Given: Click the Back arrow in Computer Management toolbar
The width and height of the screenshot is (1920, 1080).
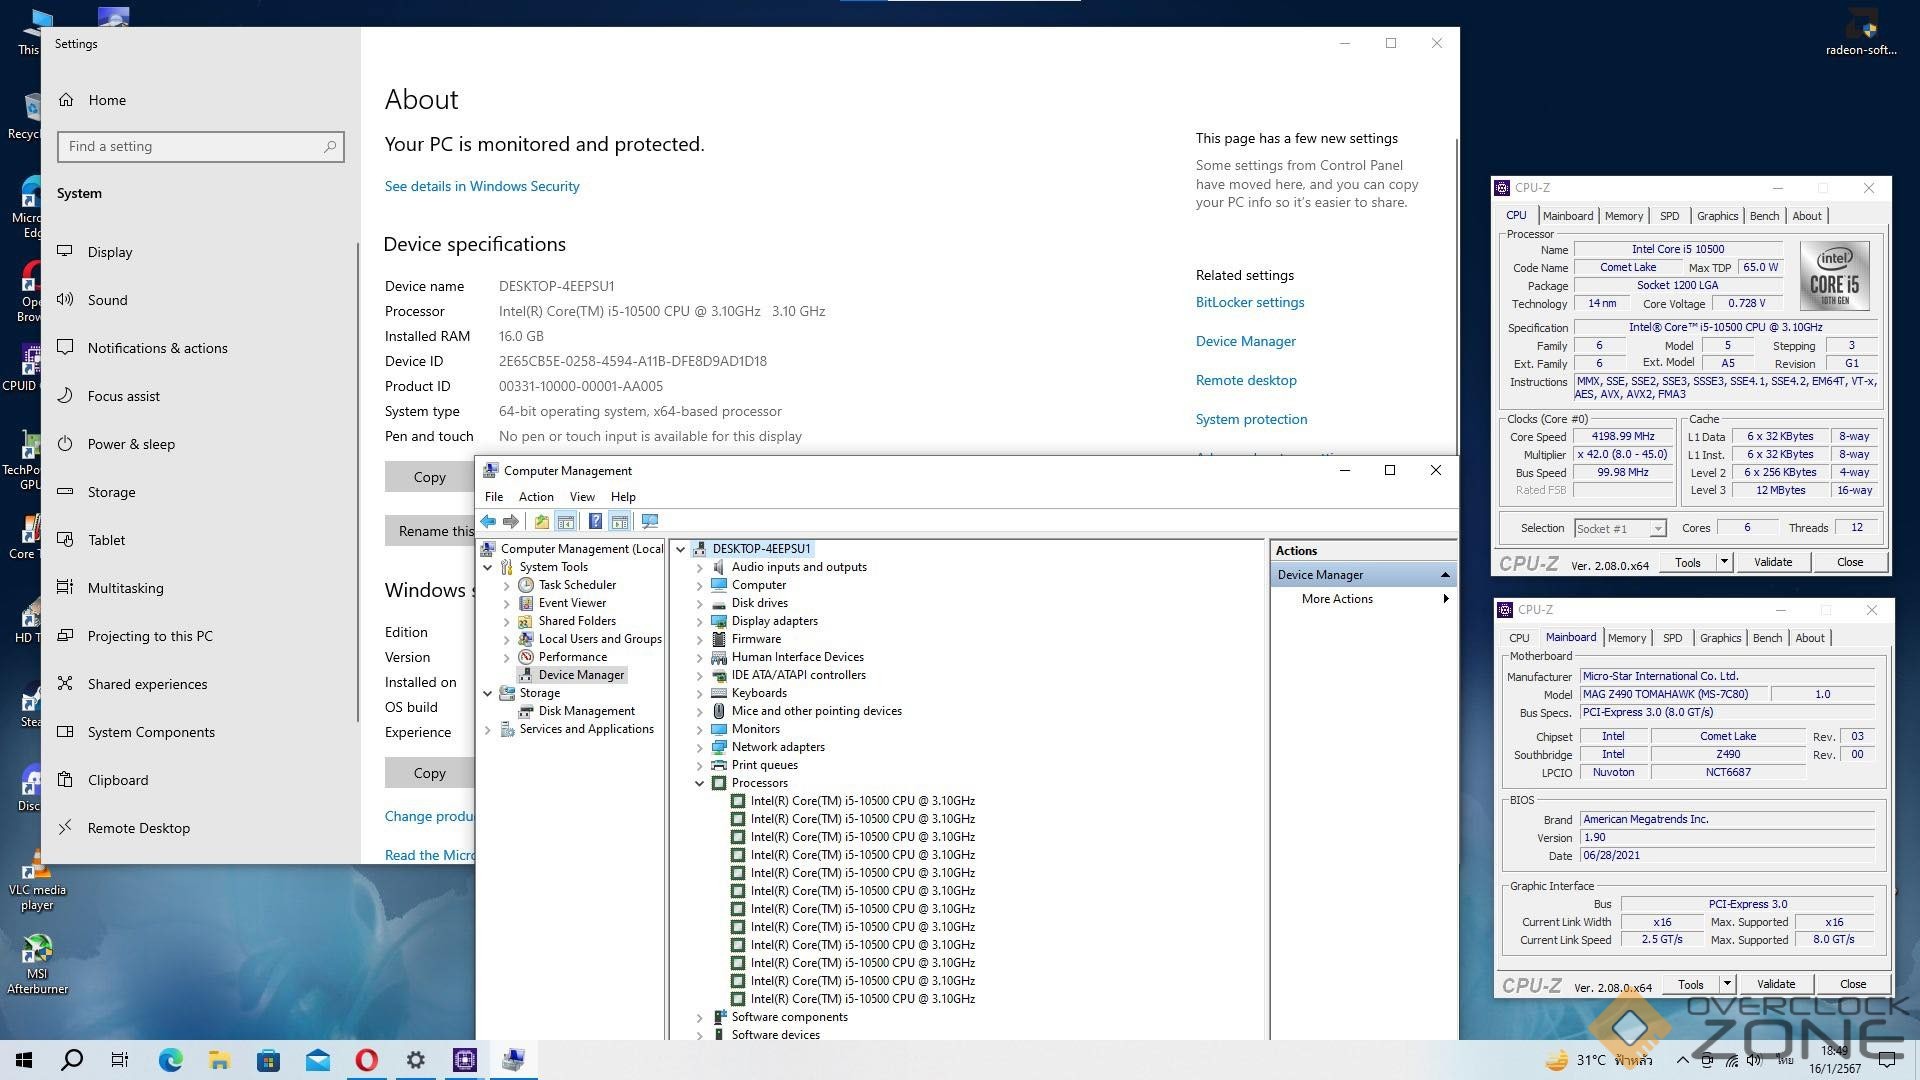Looking at the screenshot, I should click(488, 521).
